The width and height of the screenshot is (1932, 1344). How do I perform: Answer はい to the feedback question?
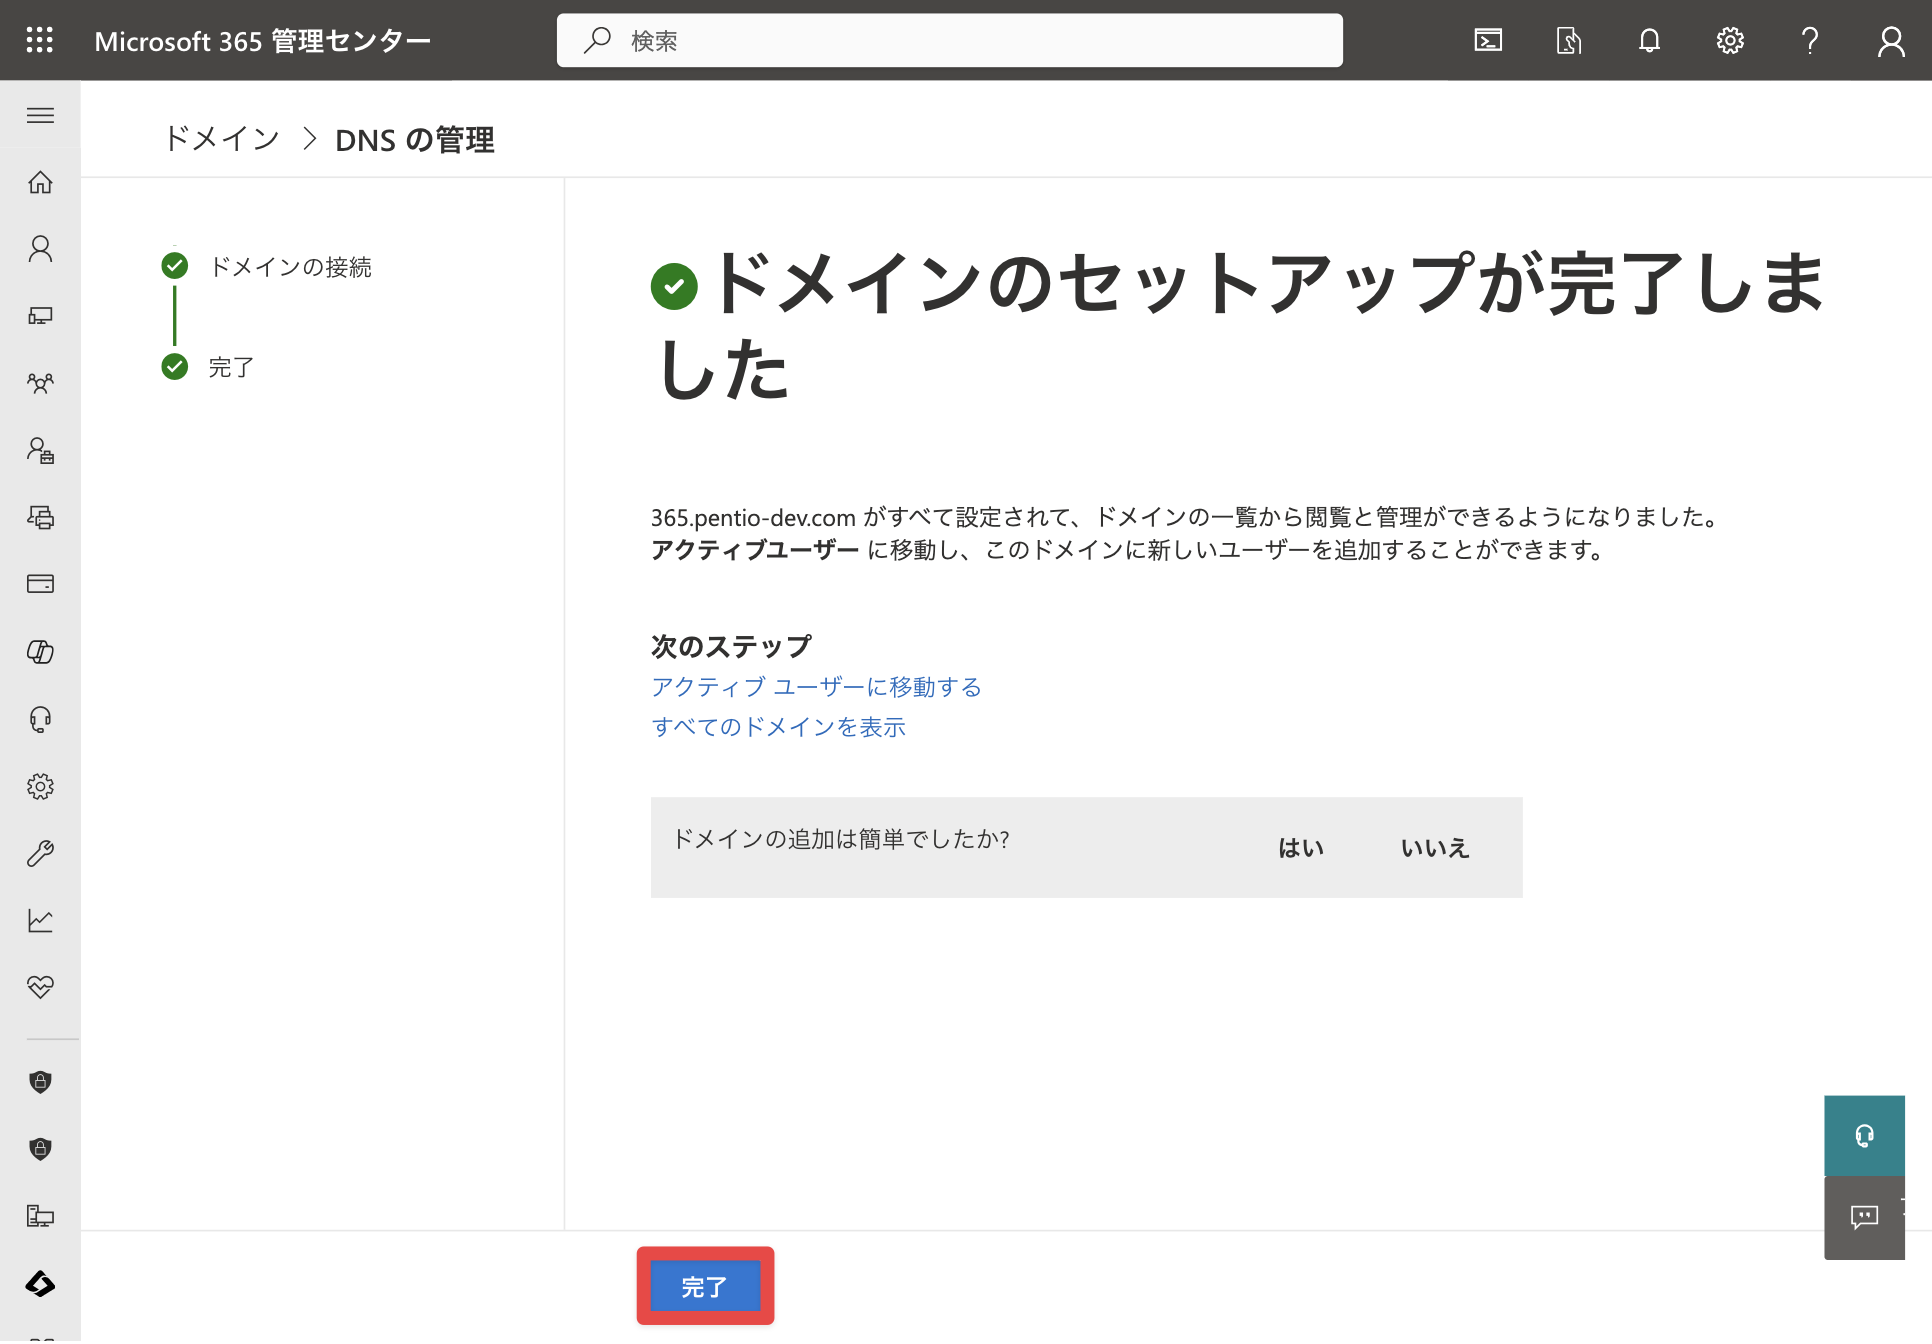point(1301,848)
